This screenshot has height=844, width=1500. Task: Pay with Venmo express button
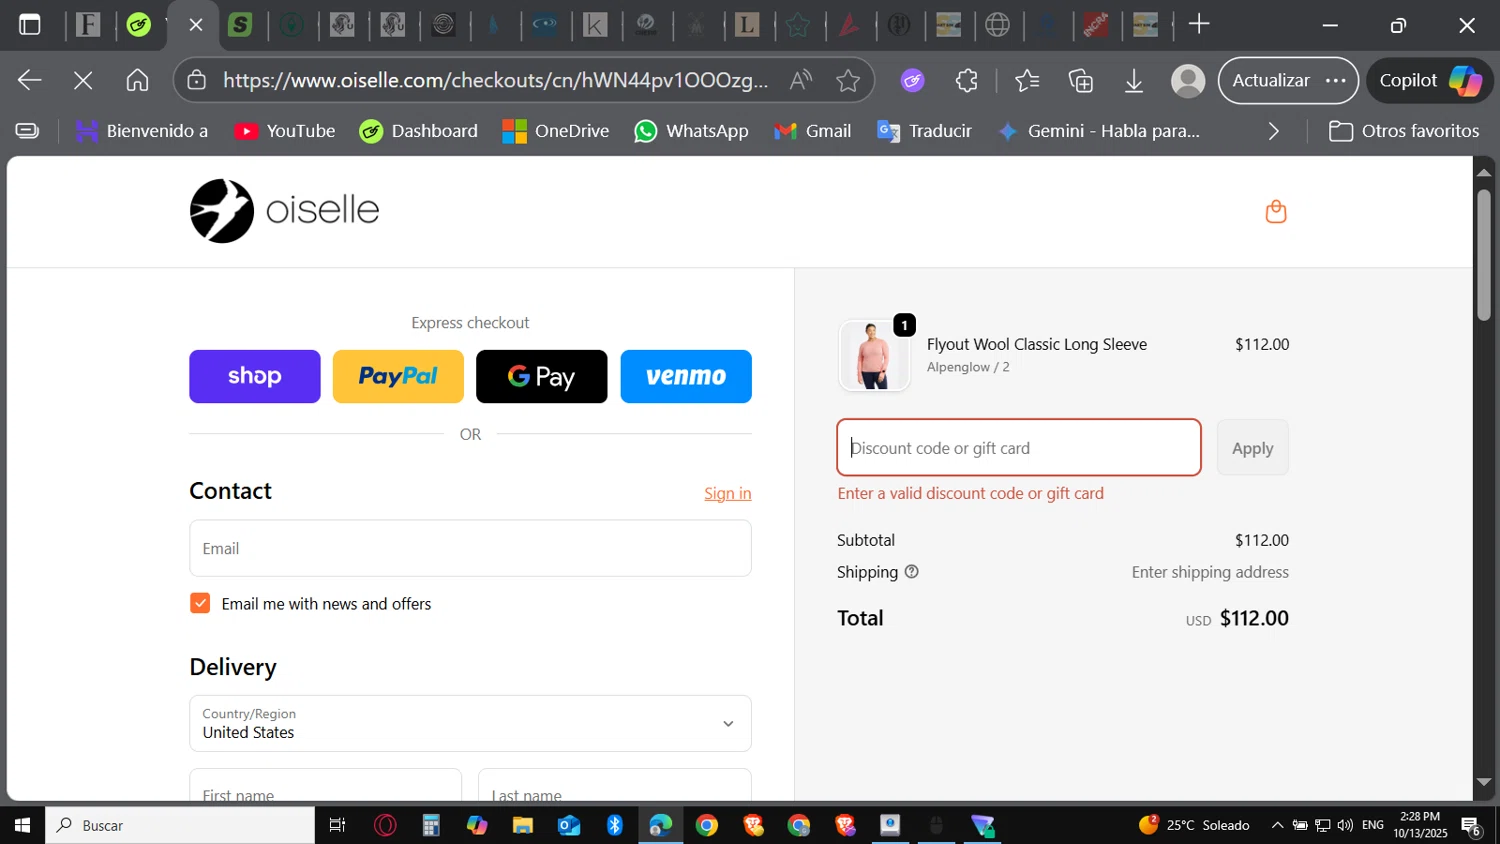[686, 376]
